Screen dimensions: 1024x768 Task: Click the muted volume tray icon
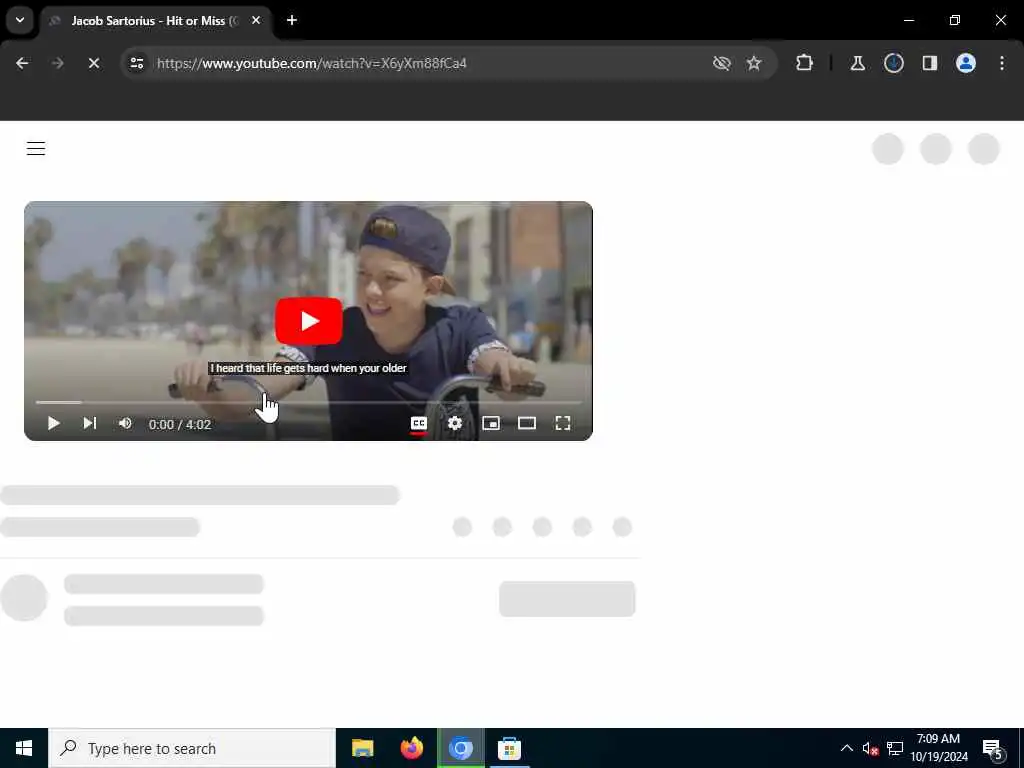point(870,749)
